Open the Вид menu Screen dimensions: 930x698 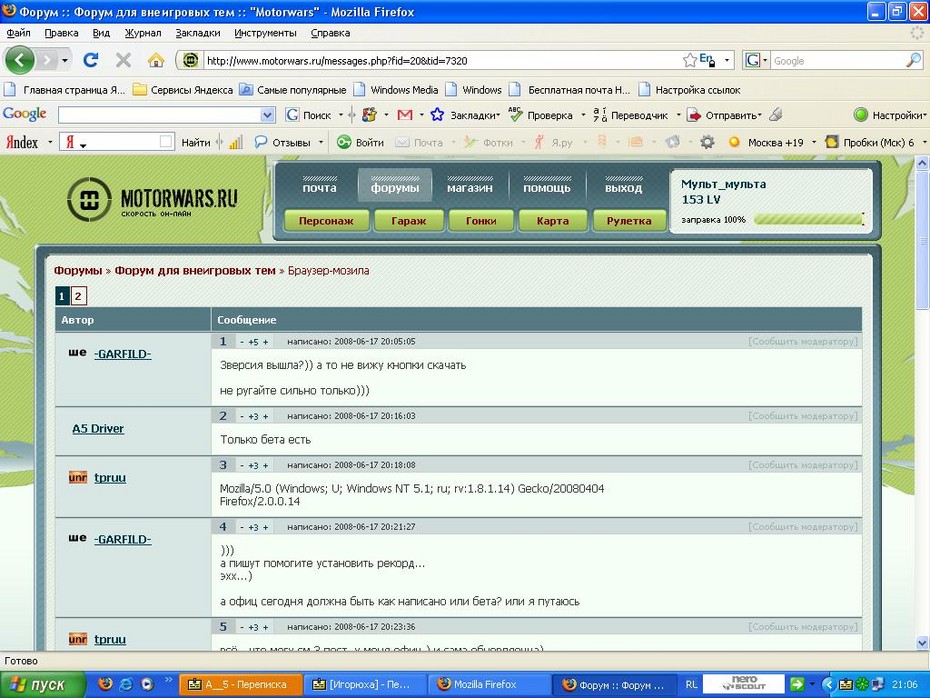tap(101, 33)
